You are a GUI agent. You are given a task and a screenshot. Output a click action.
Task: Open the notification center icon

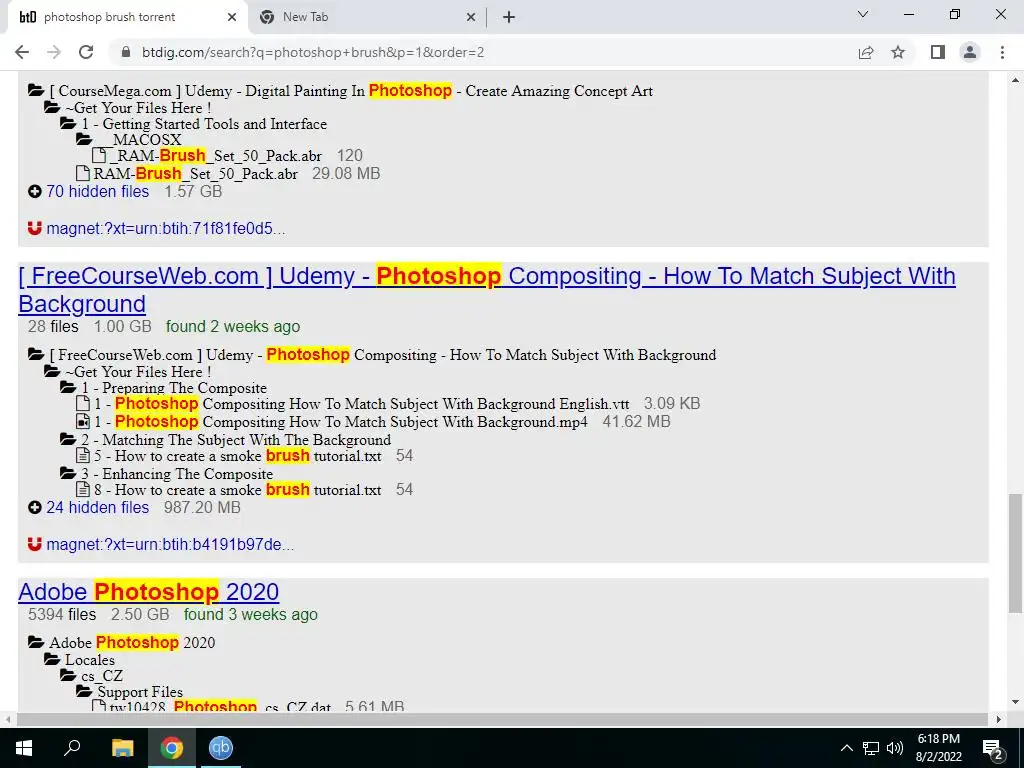[x=992, y=749]
